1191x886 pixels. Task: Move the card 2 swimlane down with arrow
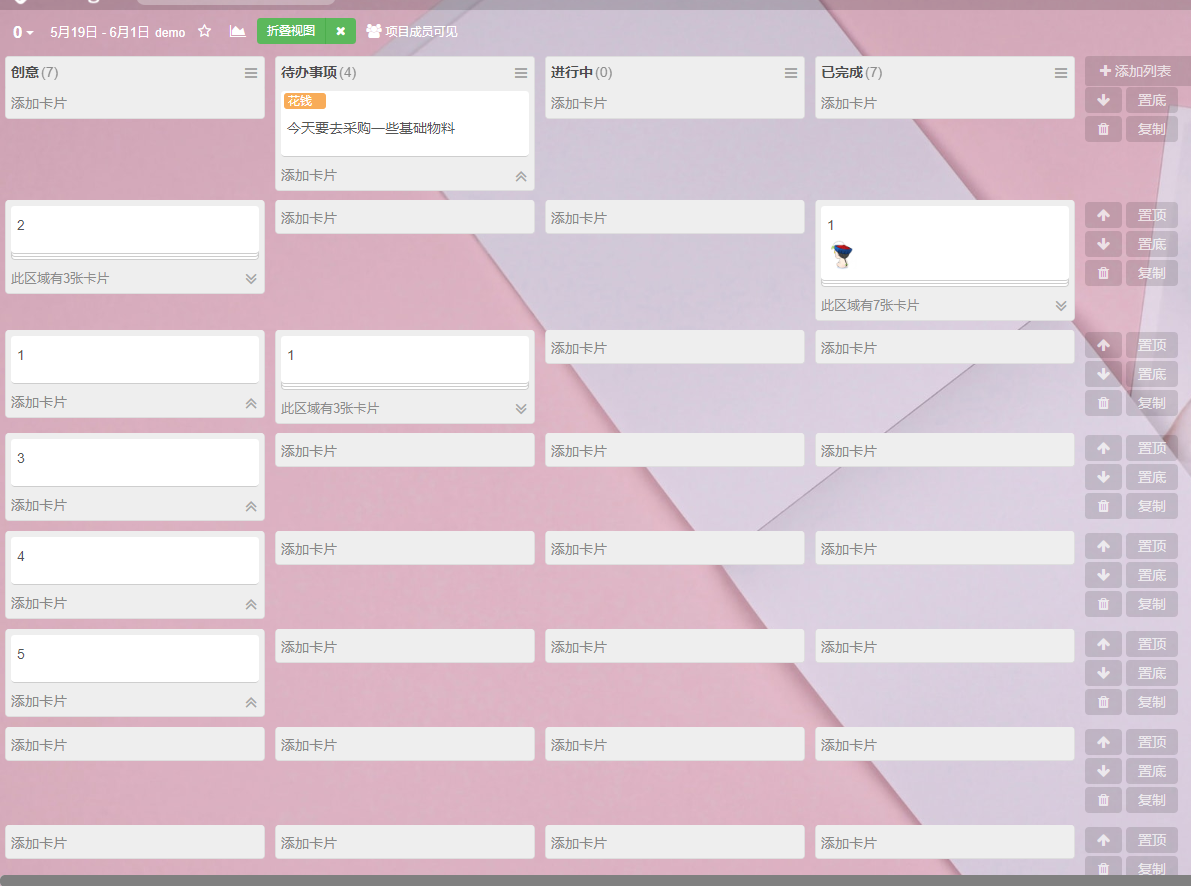pos(1104,244)
